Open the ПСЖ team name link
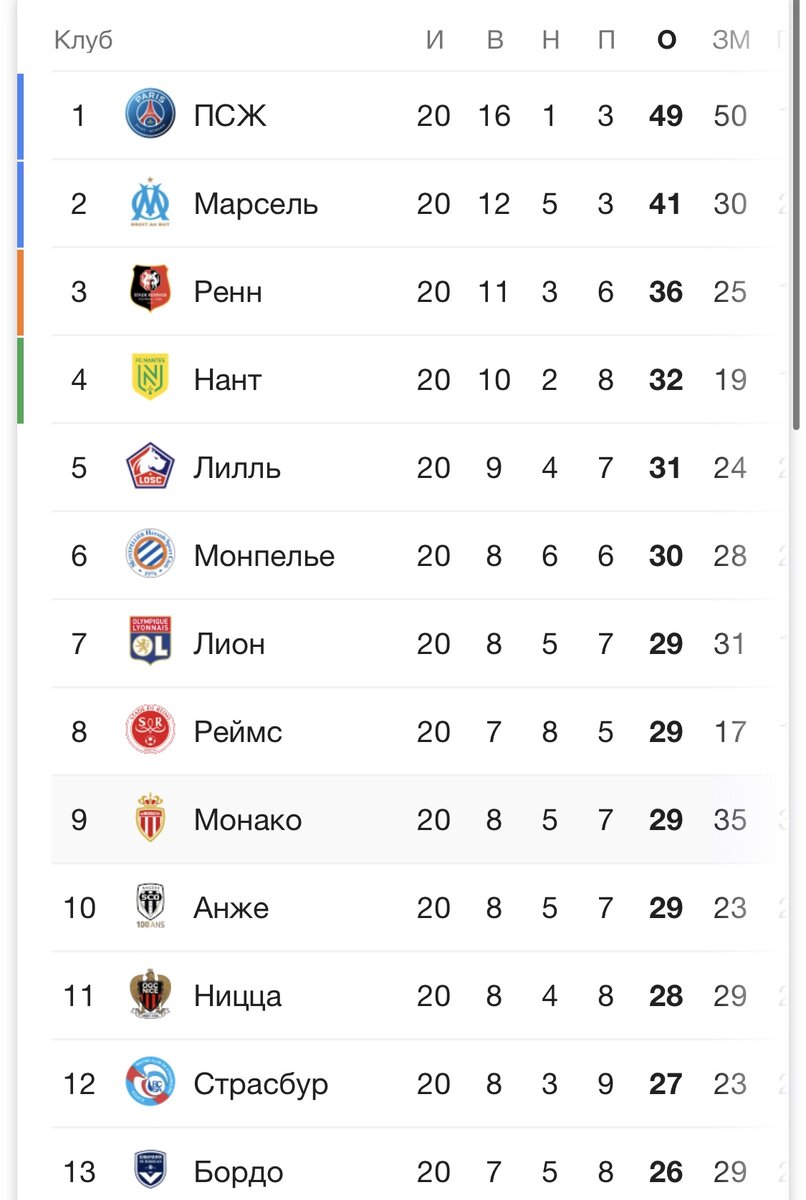Screen dimensions: 806x1200 [x=231, y=116]
